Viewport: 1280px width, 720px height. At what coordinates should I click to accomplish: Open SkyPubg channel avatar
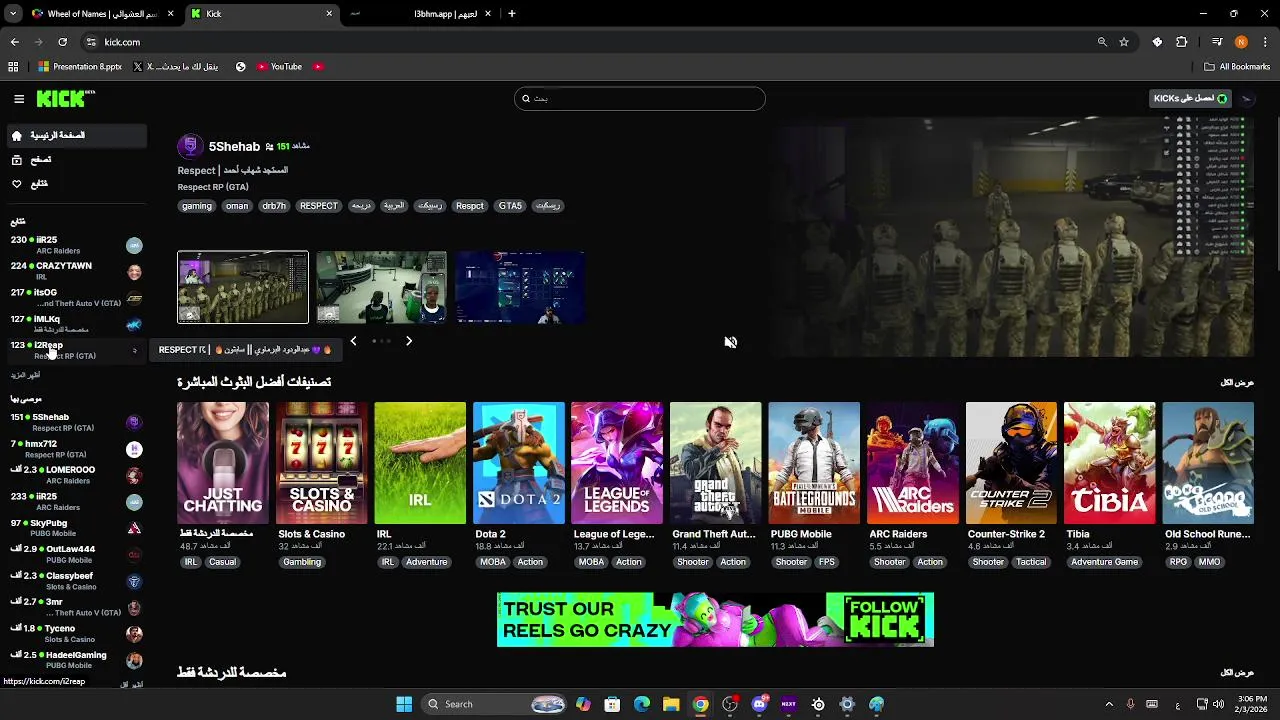coord(134,528)
